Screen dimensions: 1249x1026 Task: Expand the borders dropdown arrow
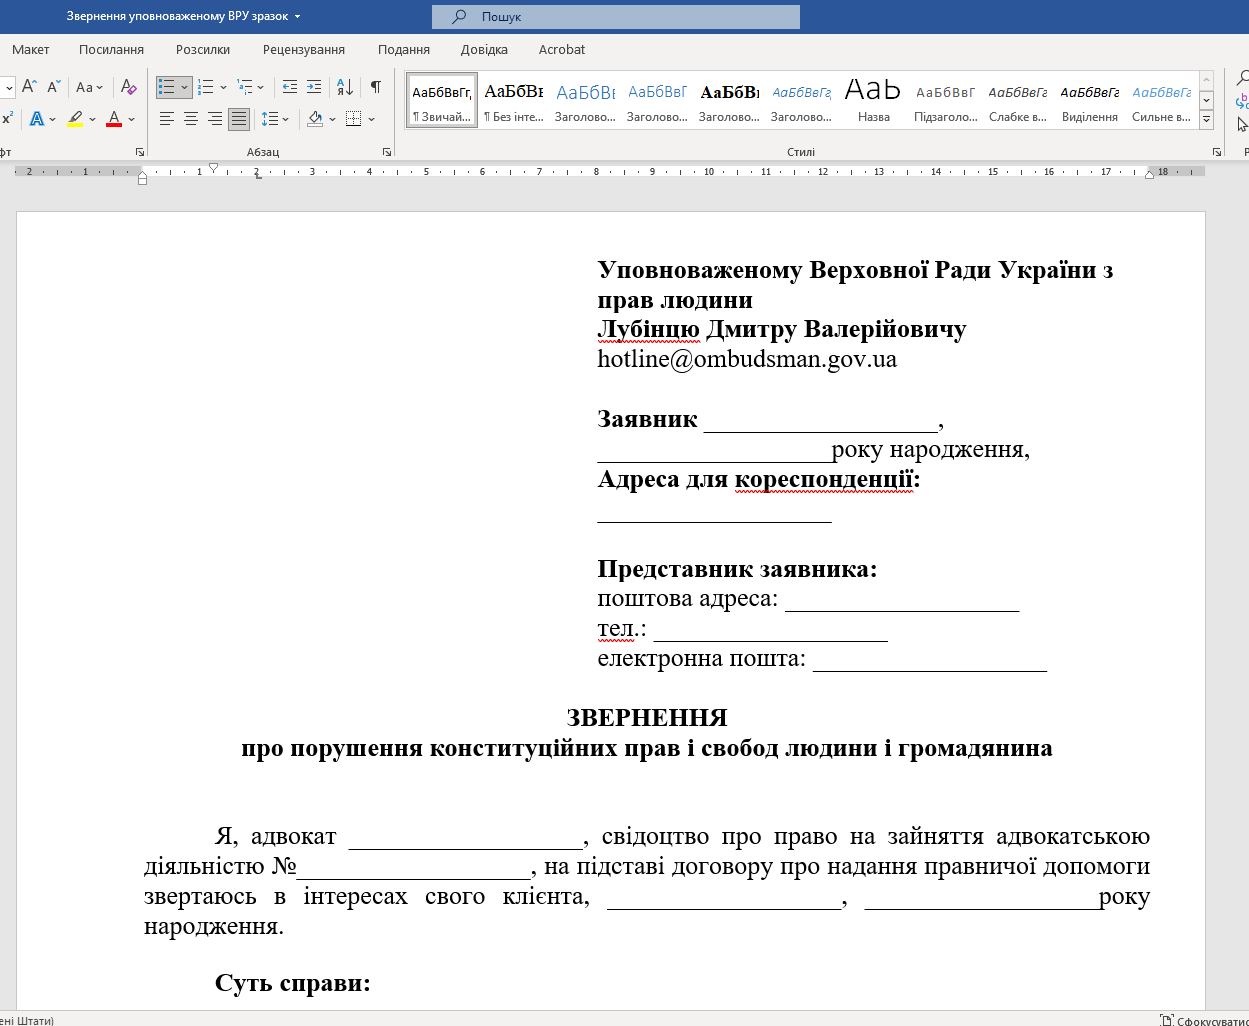369,119
